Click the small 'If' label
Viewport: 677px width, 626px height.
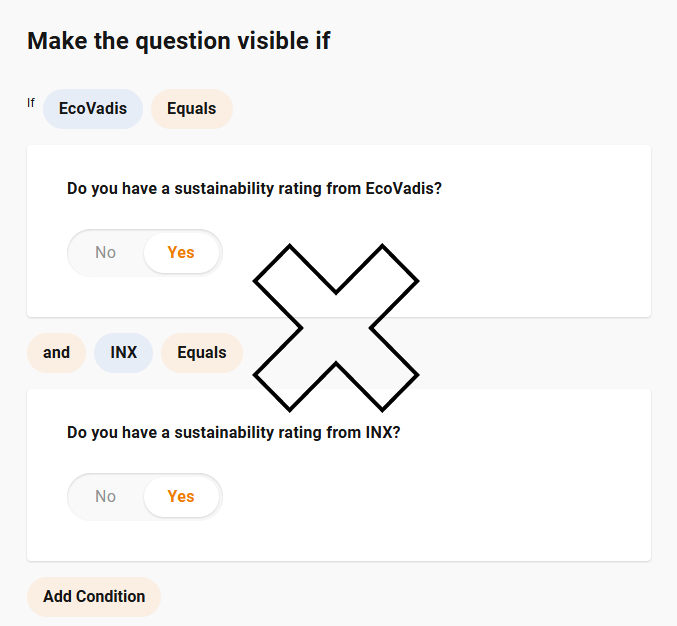(x=31, y=103)
